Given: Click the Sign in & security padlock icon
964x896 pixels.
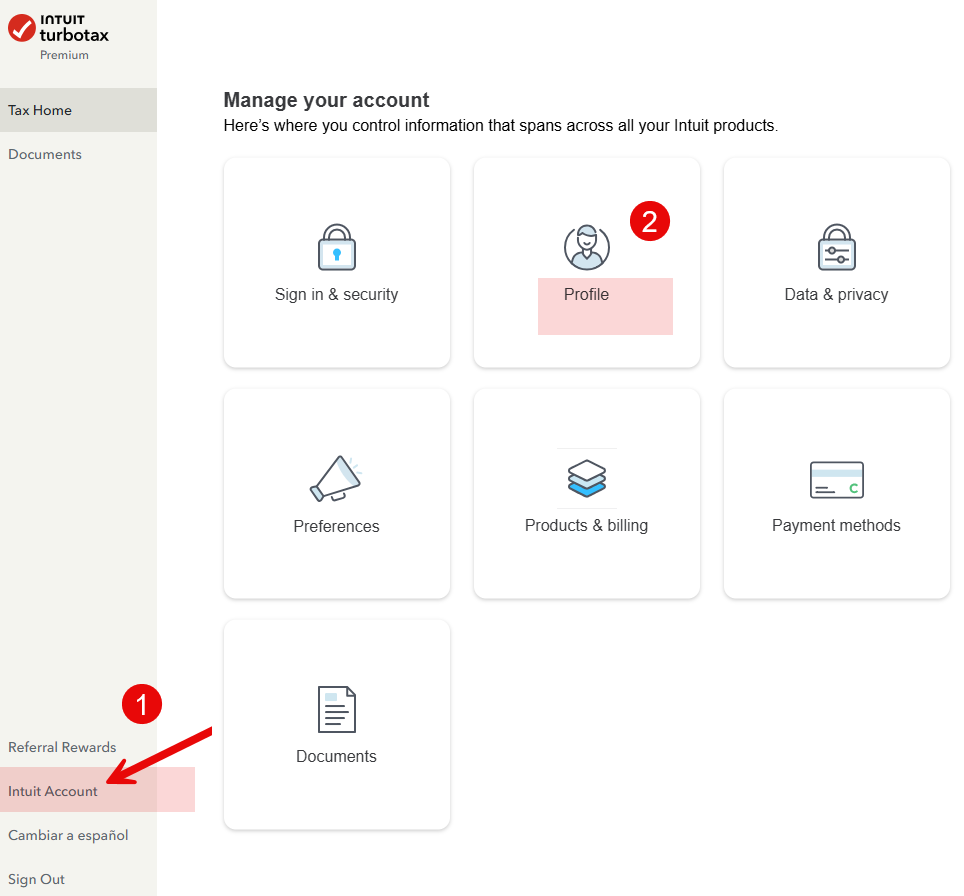Looking at the screenshot, I should point(337,247).
